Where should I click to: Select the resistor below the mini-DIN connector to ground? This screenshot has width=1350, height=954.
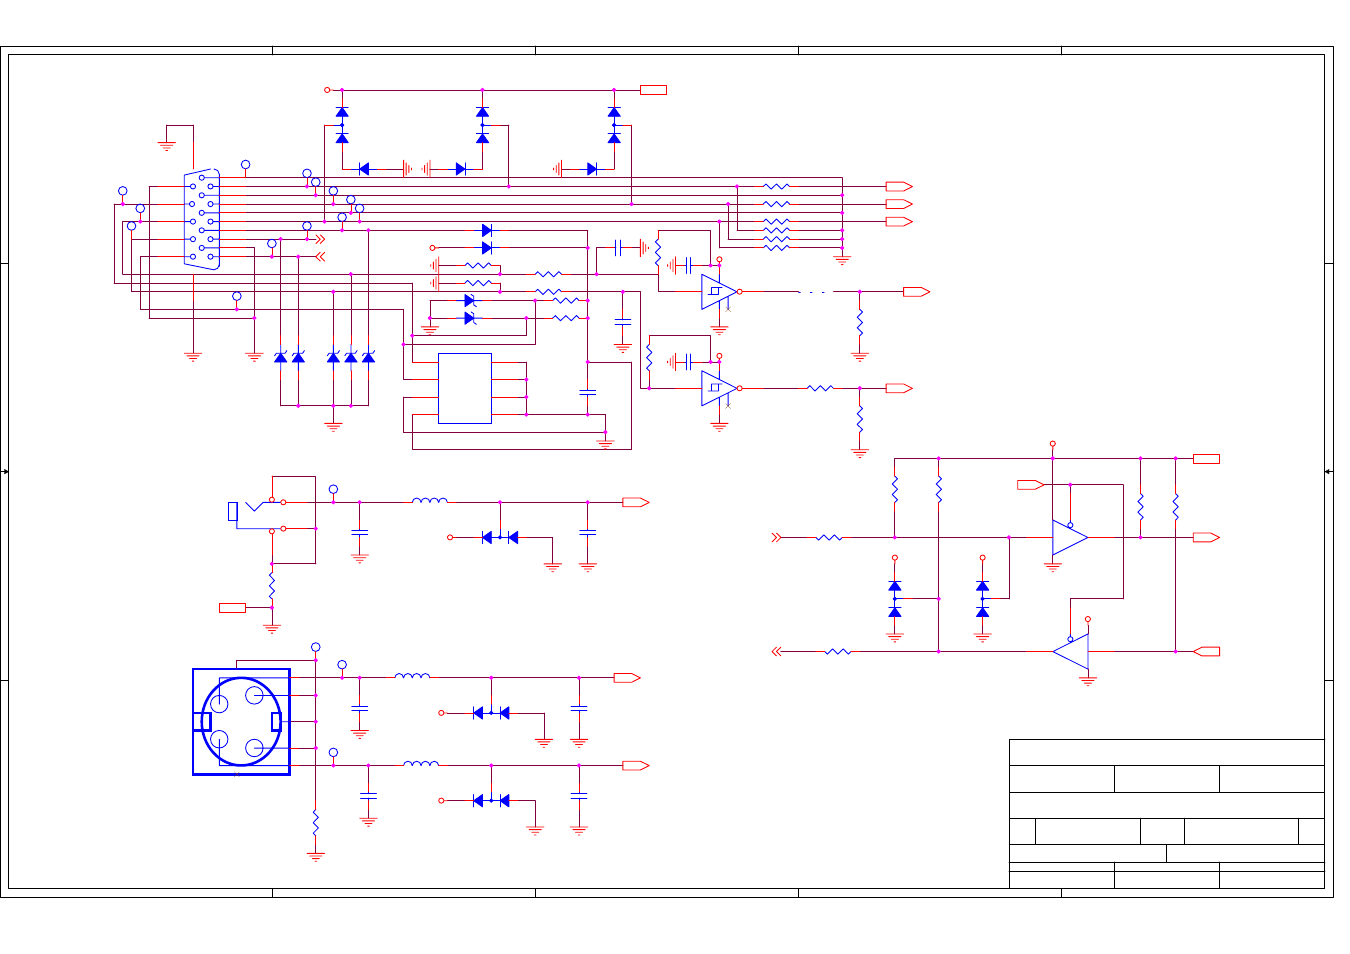click(316, 823)
